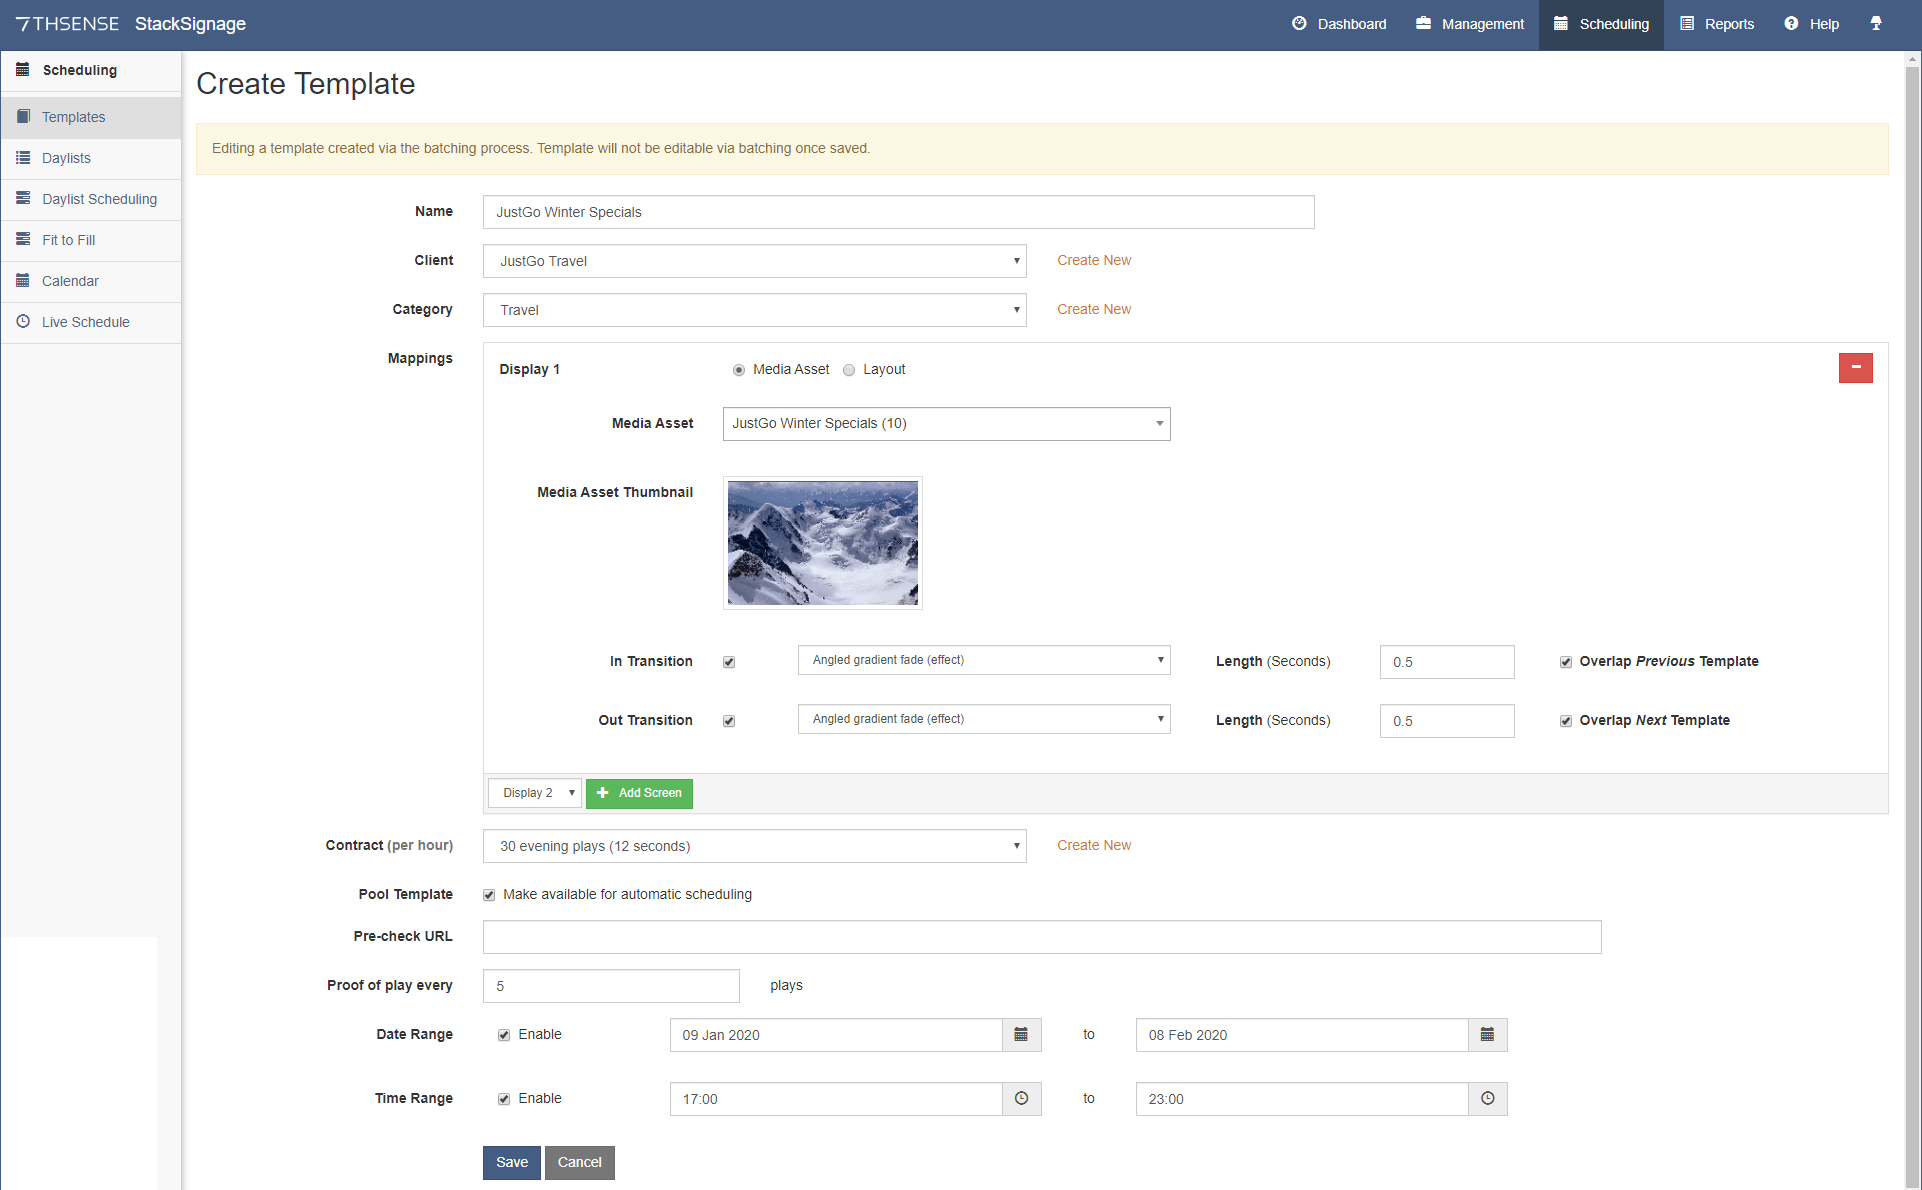Open the In Transition effect dropdown
Screen dimensions: 1922x1190
click(x=984, y=660)
